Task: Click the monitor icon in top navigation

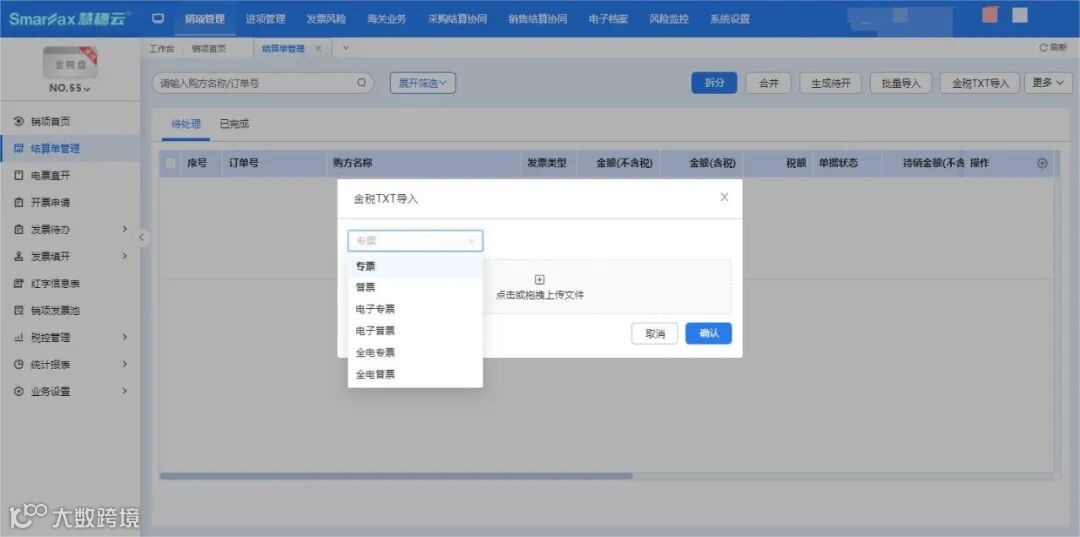Action: click(158, 19)
